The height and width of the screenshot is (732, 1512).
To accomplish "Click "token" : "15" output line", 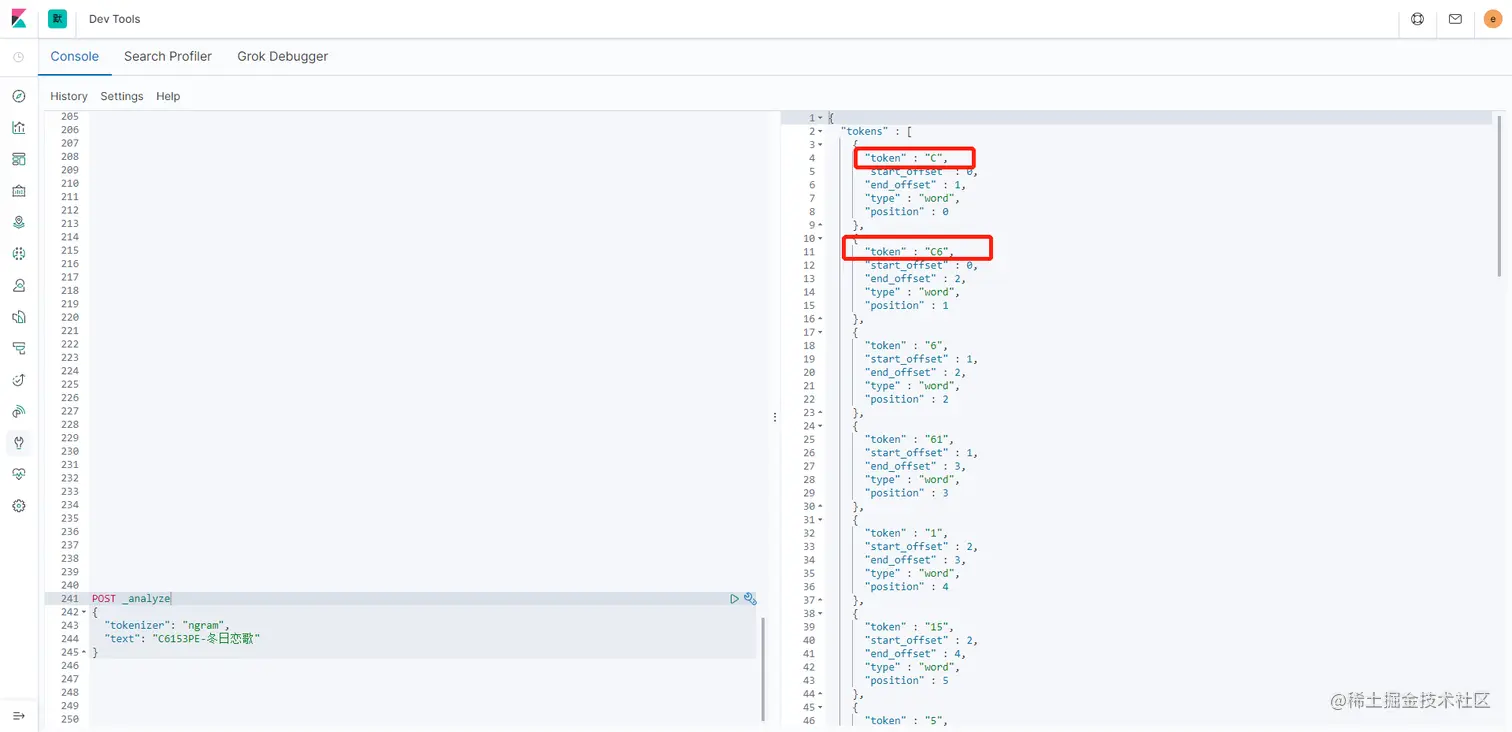I will tap(910, 627).
